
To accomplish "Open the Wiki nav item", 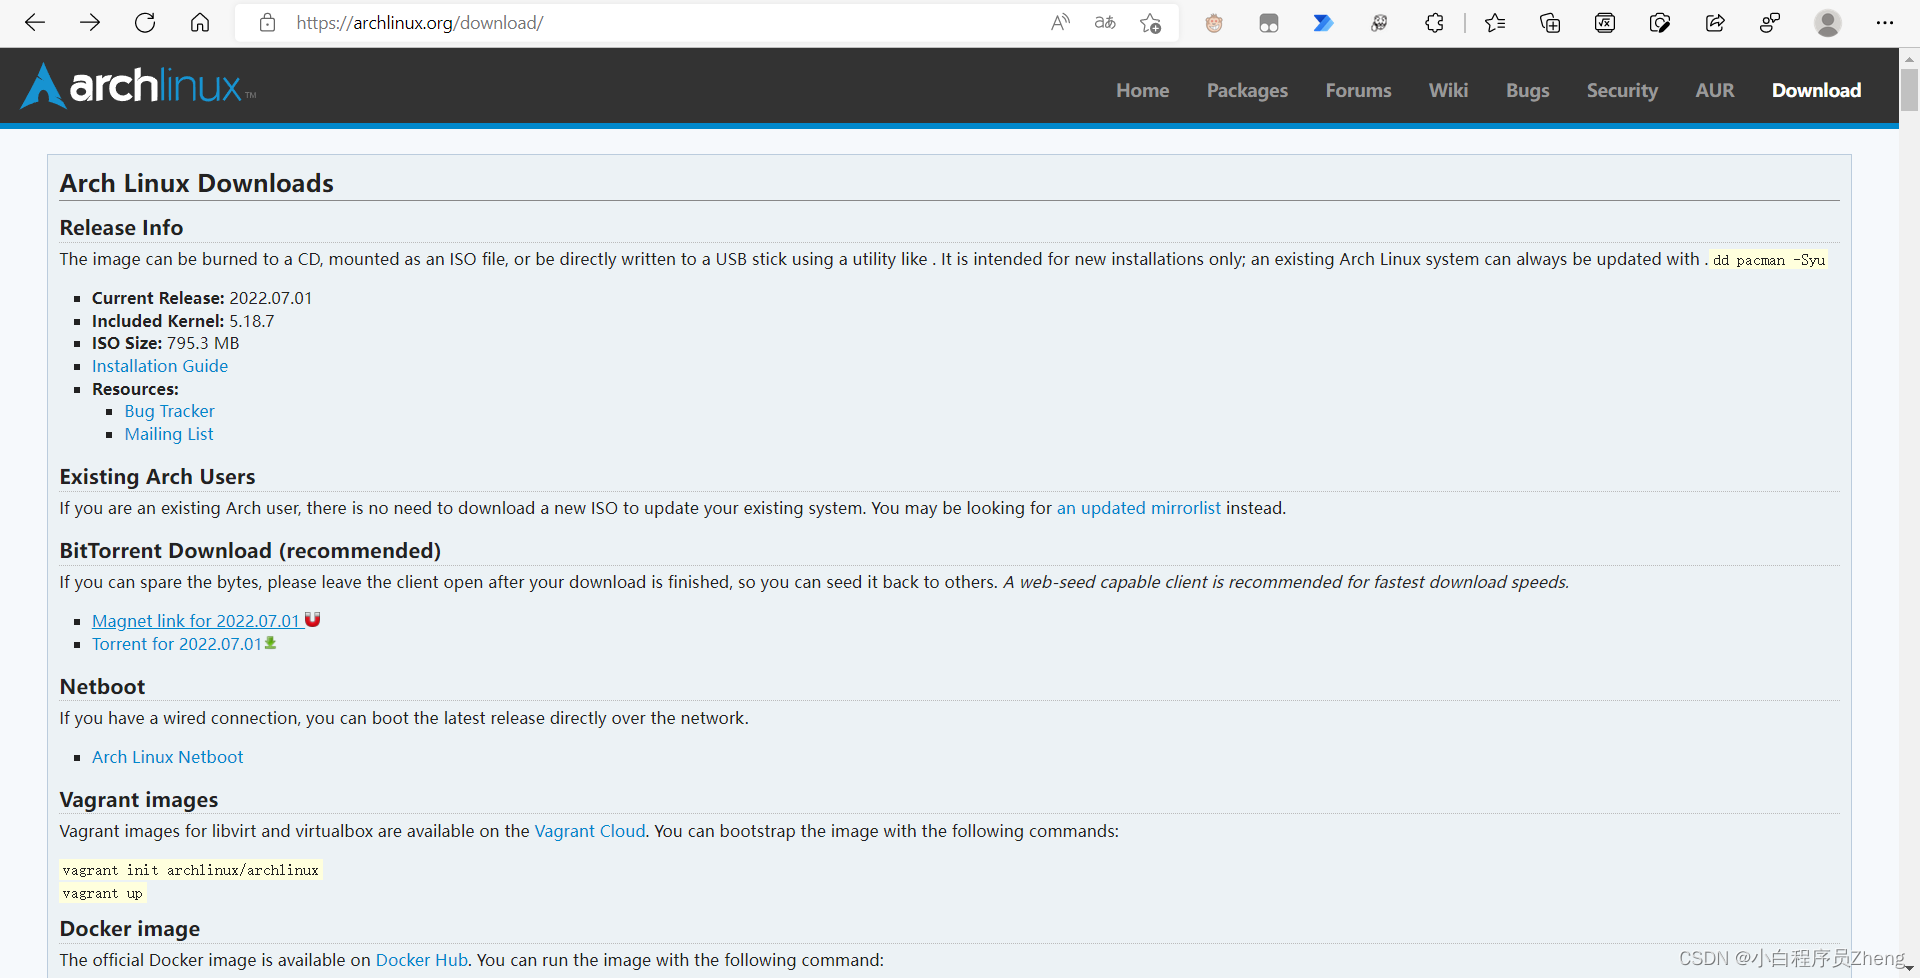I will 1448,90.
